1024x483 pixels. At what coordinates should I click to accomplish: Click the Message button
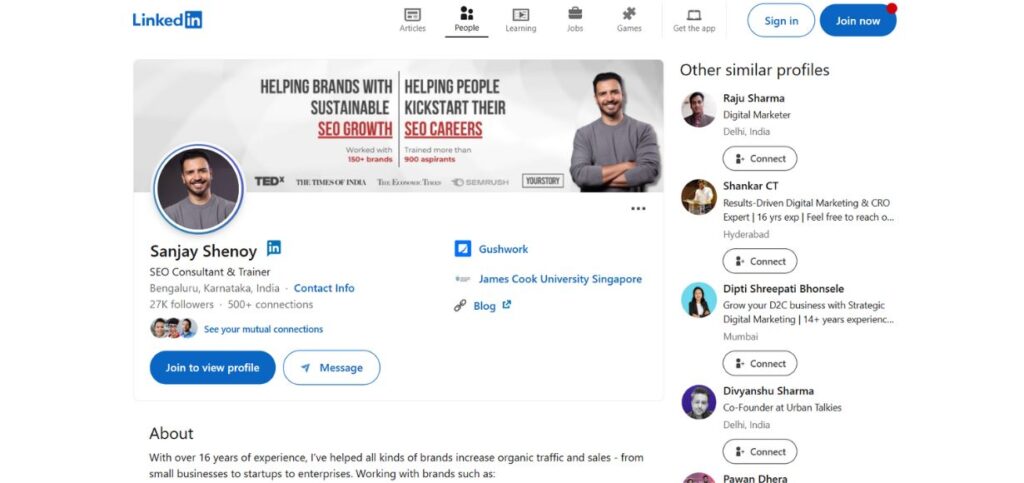click(x=331, y=367)
